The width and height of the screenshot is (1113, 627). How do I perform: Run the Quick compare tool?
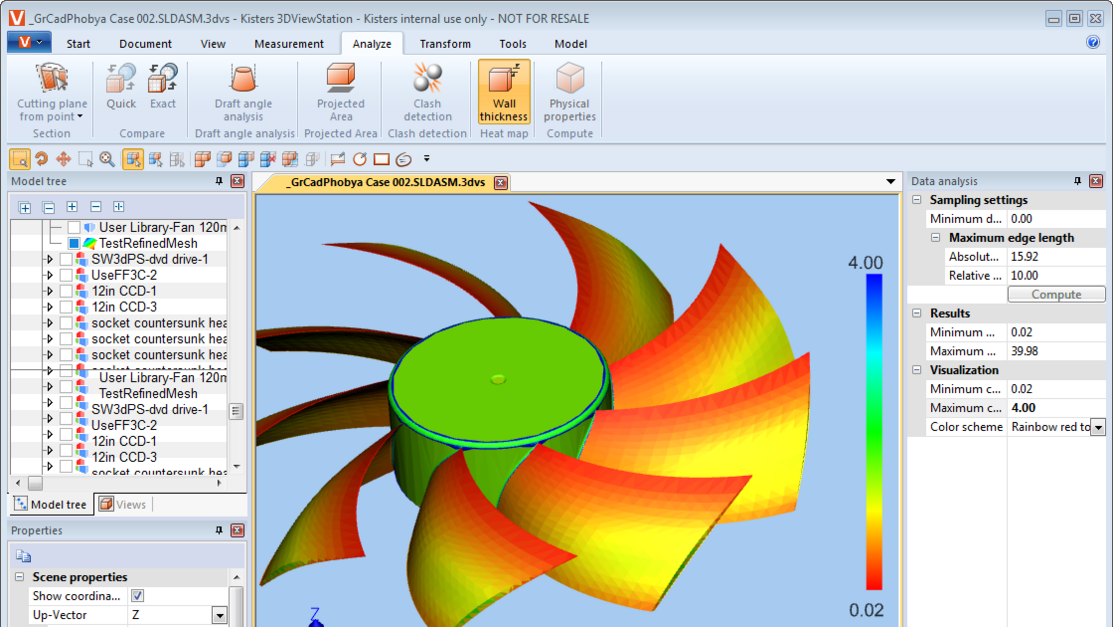tap(121, 87)
